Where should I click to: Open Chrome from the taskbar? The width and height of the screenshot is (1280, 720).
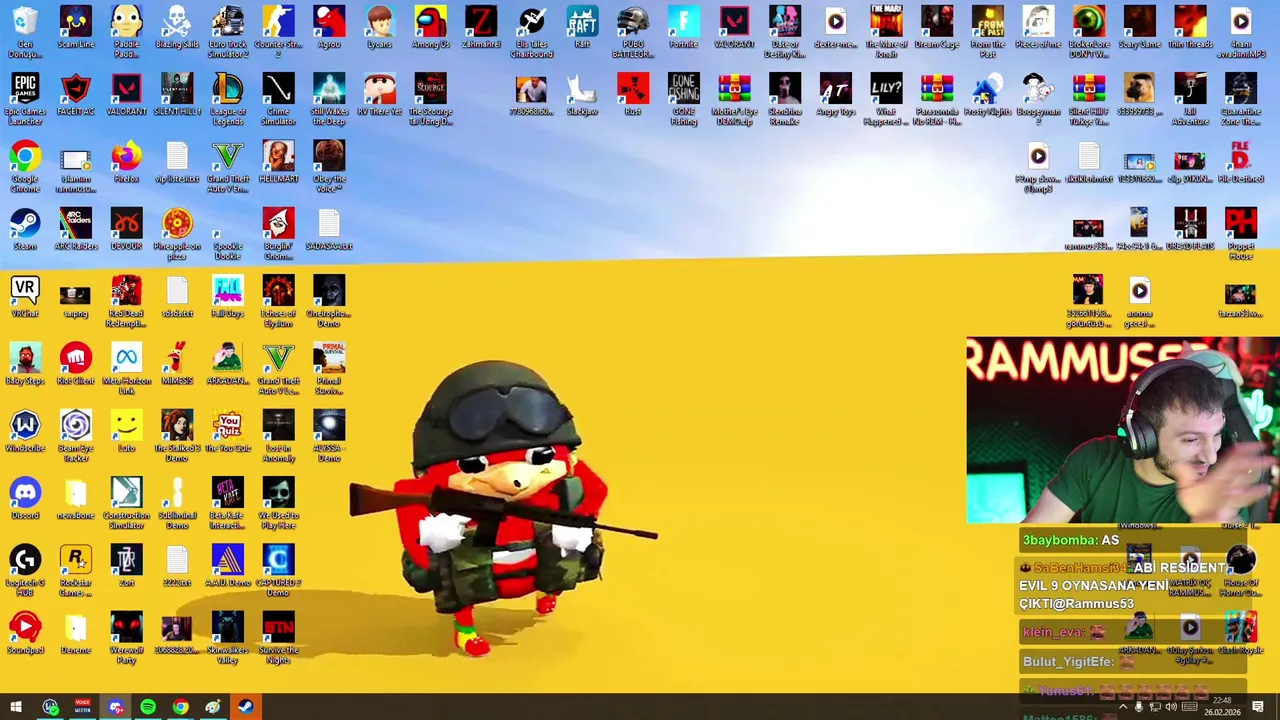(180, 707)
